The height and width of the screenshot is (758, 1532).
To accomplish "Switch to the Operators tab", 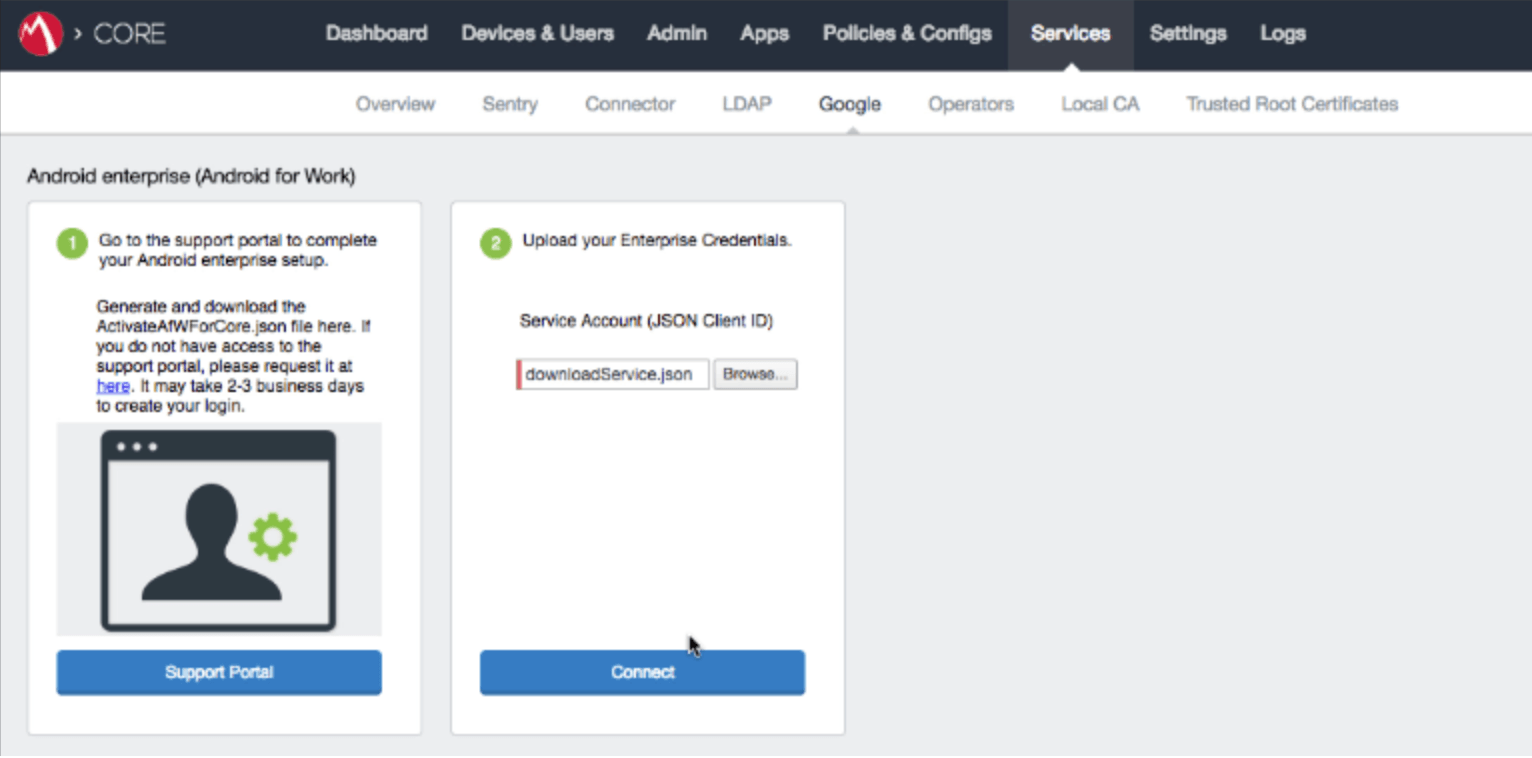I will pos(971,104).
